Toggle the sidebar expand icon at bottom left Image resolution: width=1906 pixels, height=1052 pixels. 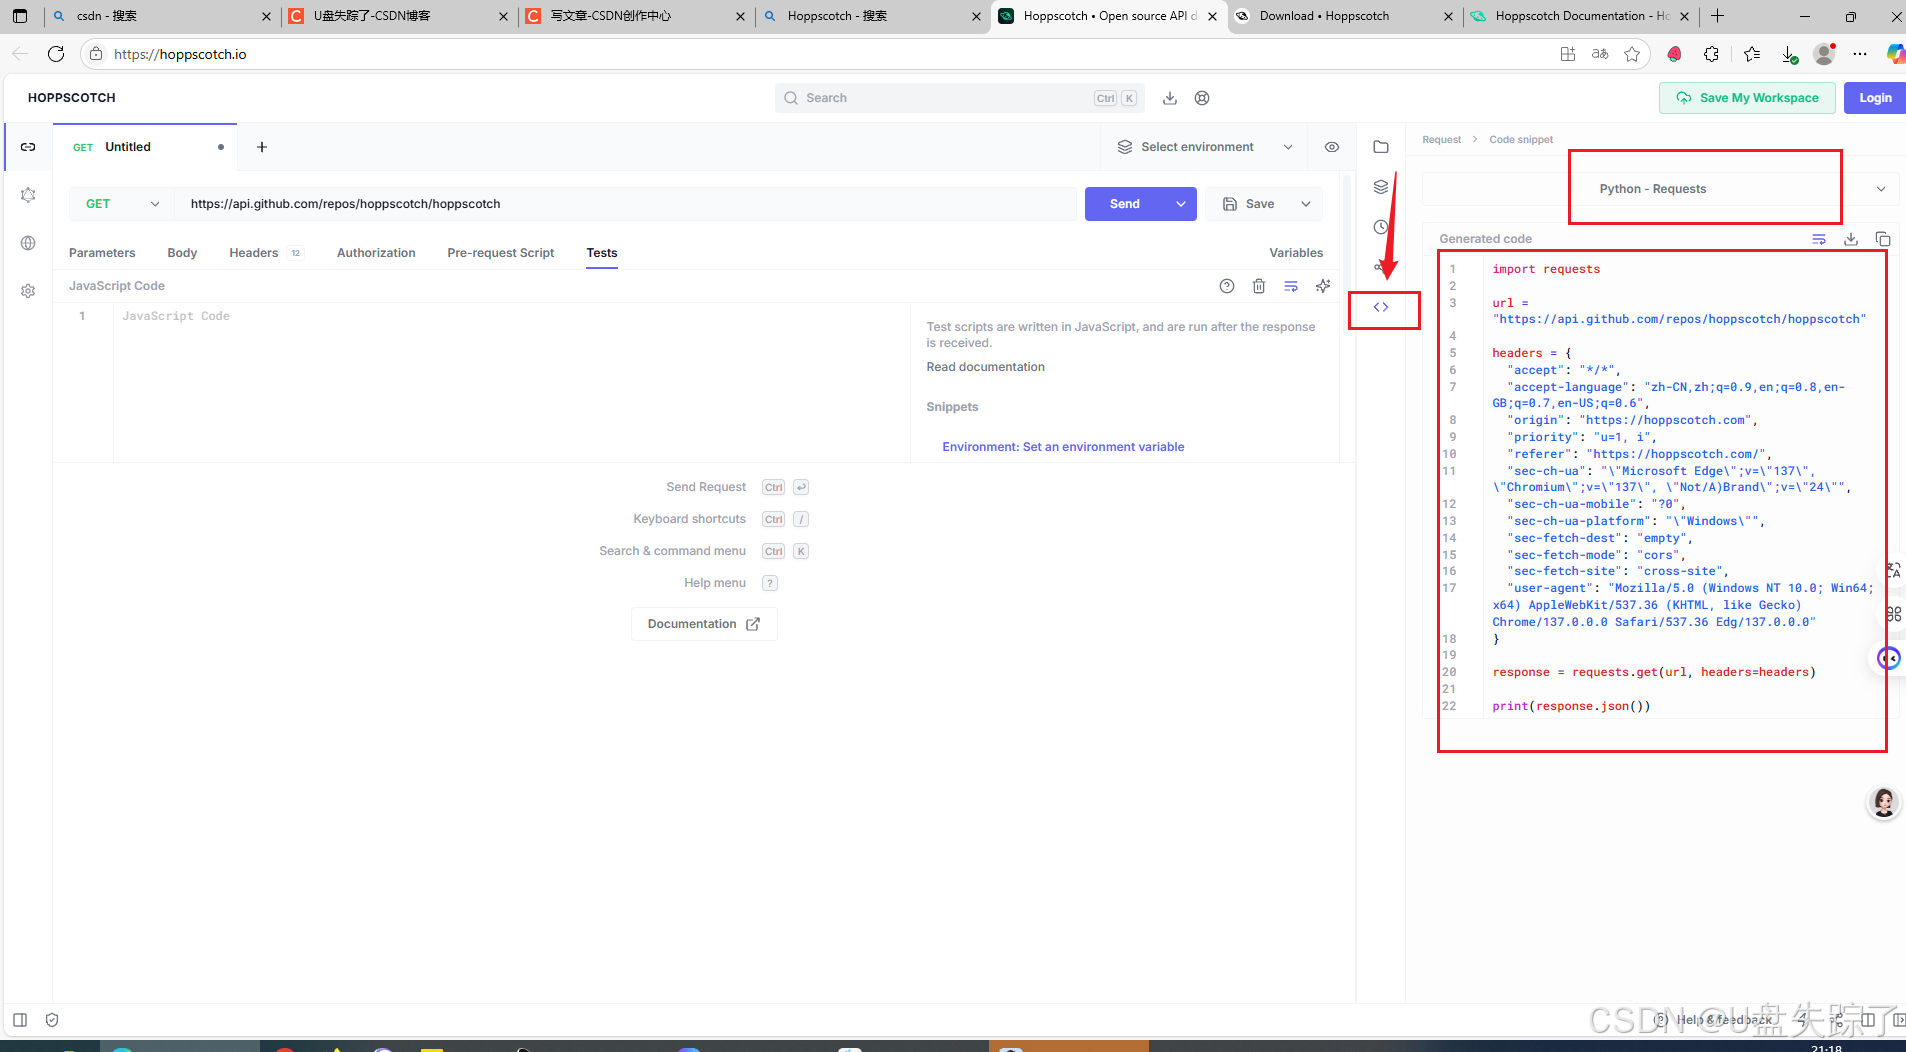(x=20, y=1020)
